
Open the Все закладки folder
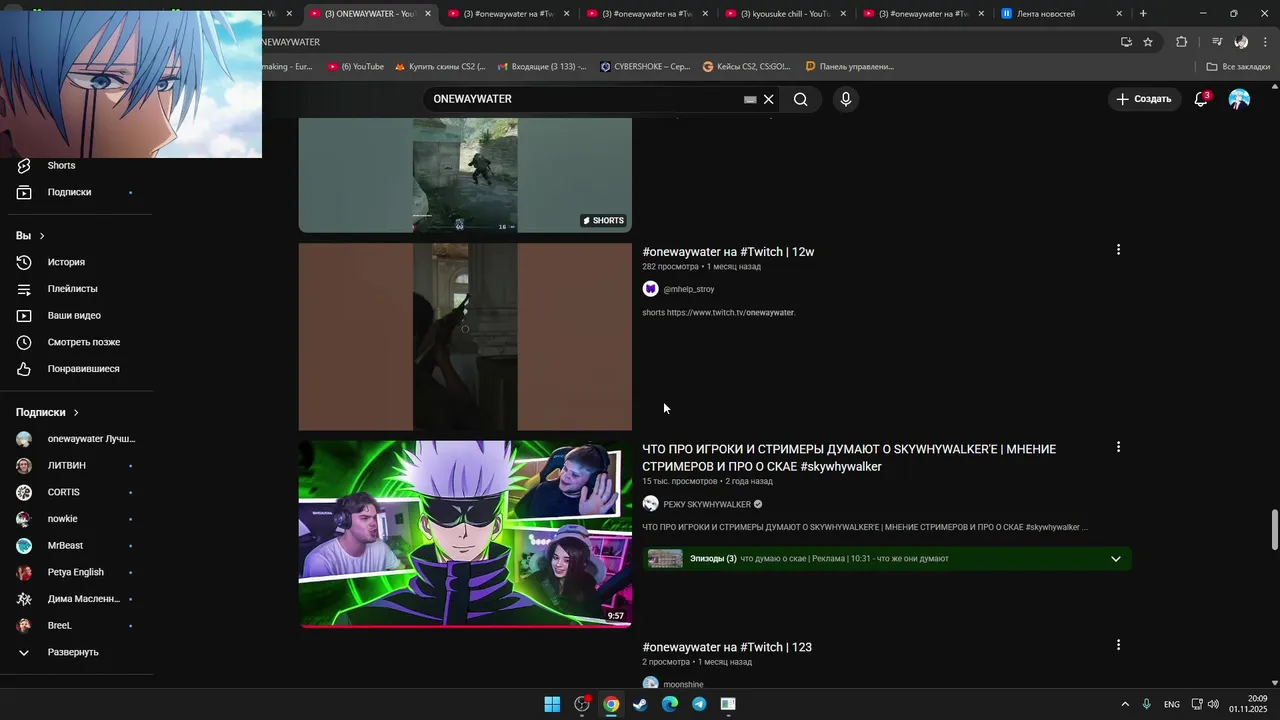coord(1238,67)
